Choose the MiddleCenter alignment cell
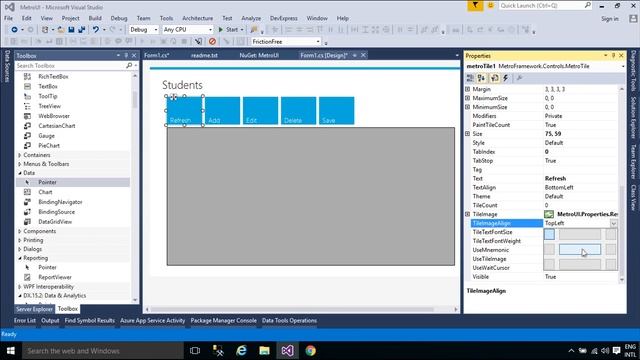The image size is (640, 360). tap(580, 249)
